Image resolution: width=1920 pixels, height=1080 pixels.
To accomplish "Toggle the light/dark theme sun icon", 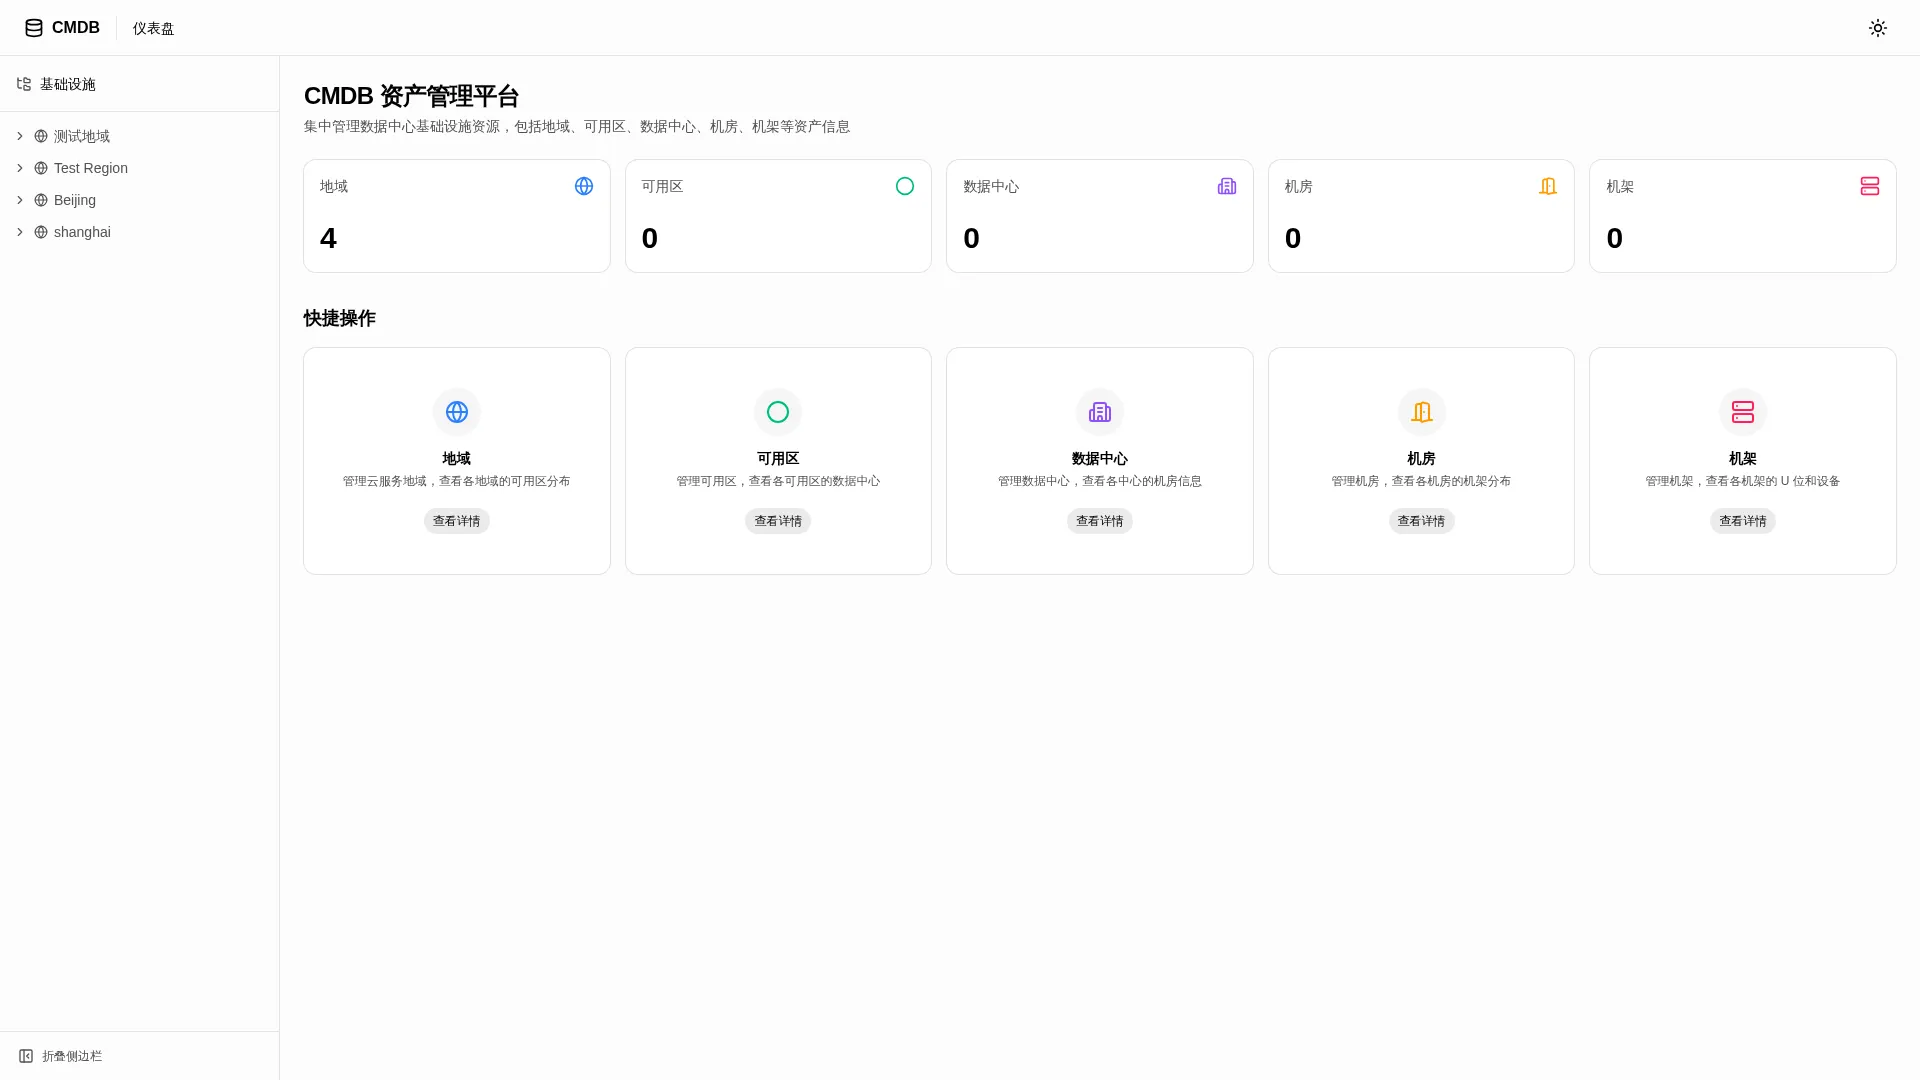I will [x=1878, y=28].
